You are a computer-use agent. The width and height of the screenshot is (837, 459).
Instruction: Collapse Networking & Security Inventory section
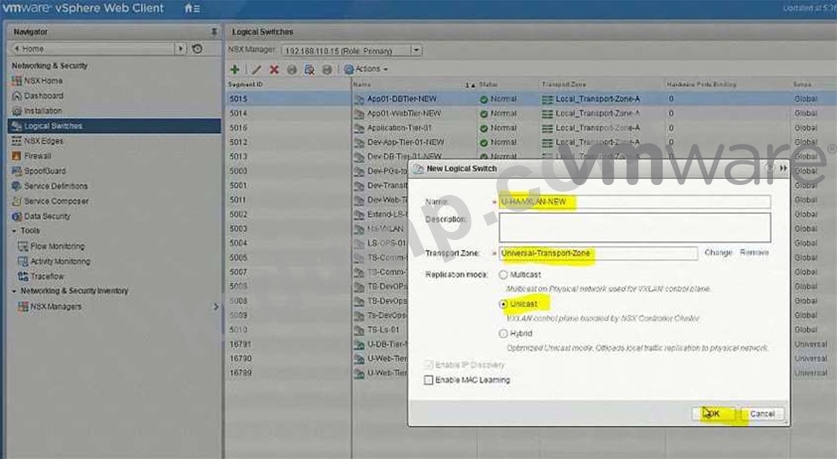(14, 291)
